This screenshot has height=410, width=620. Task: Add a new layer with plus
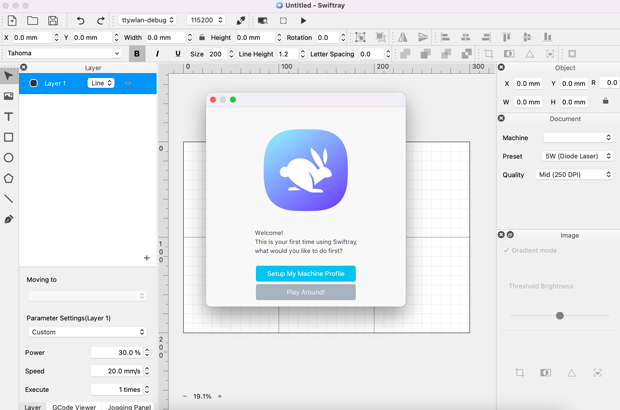click(147, 258)
